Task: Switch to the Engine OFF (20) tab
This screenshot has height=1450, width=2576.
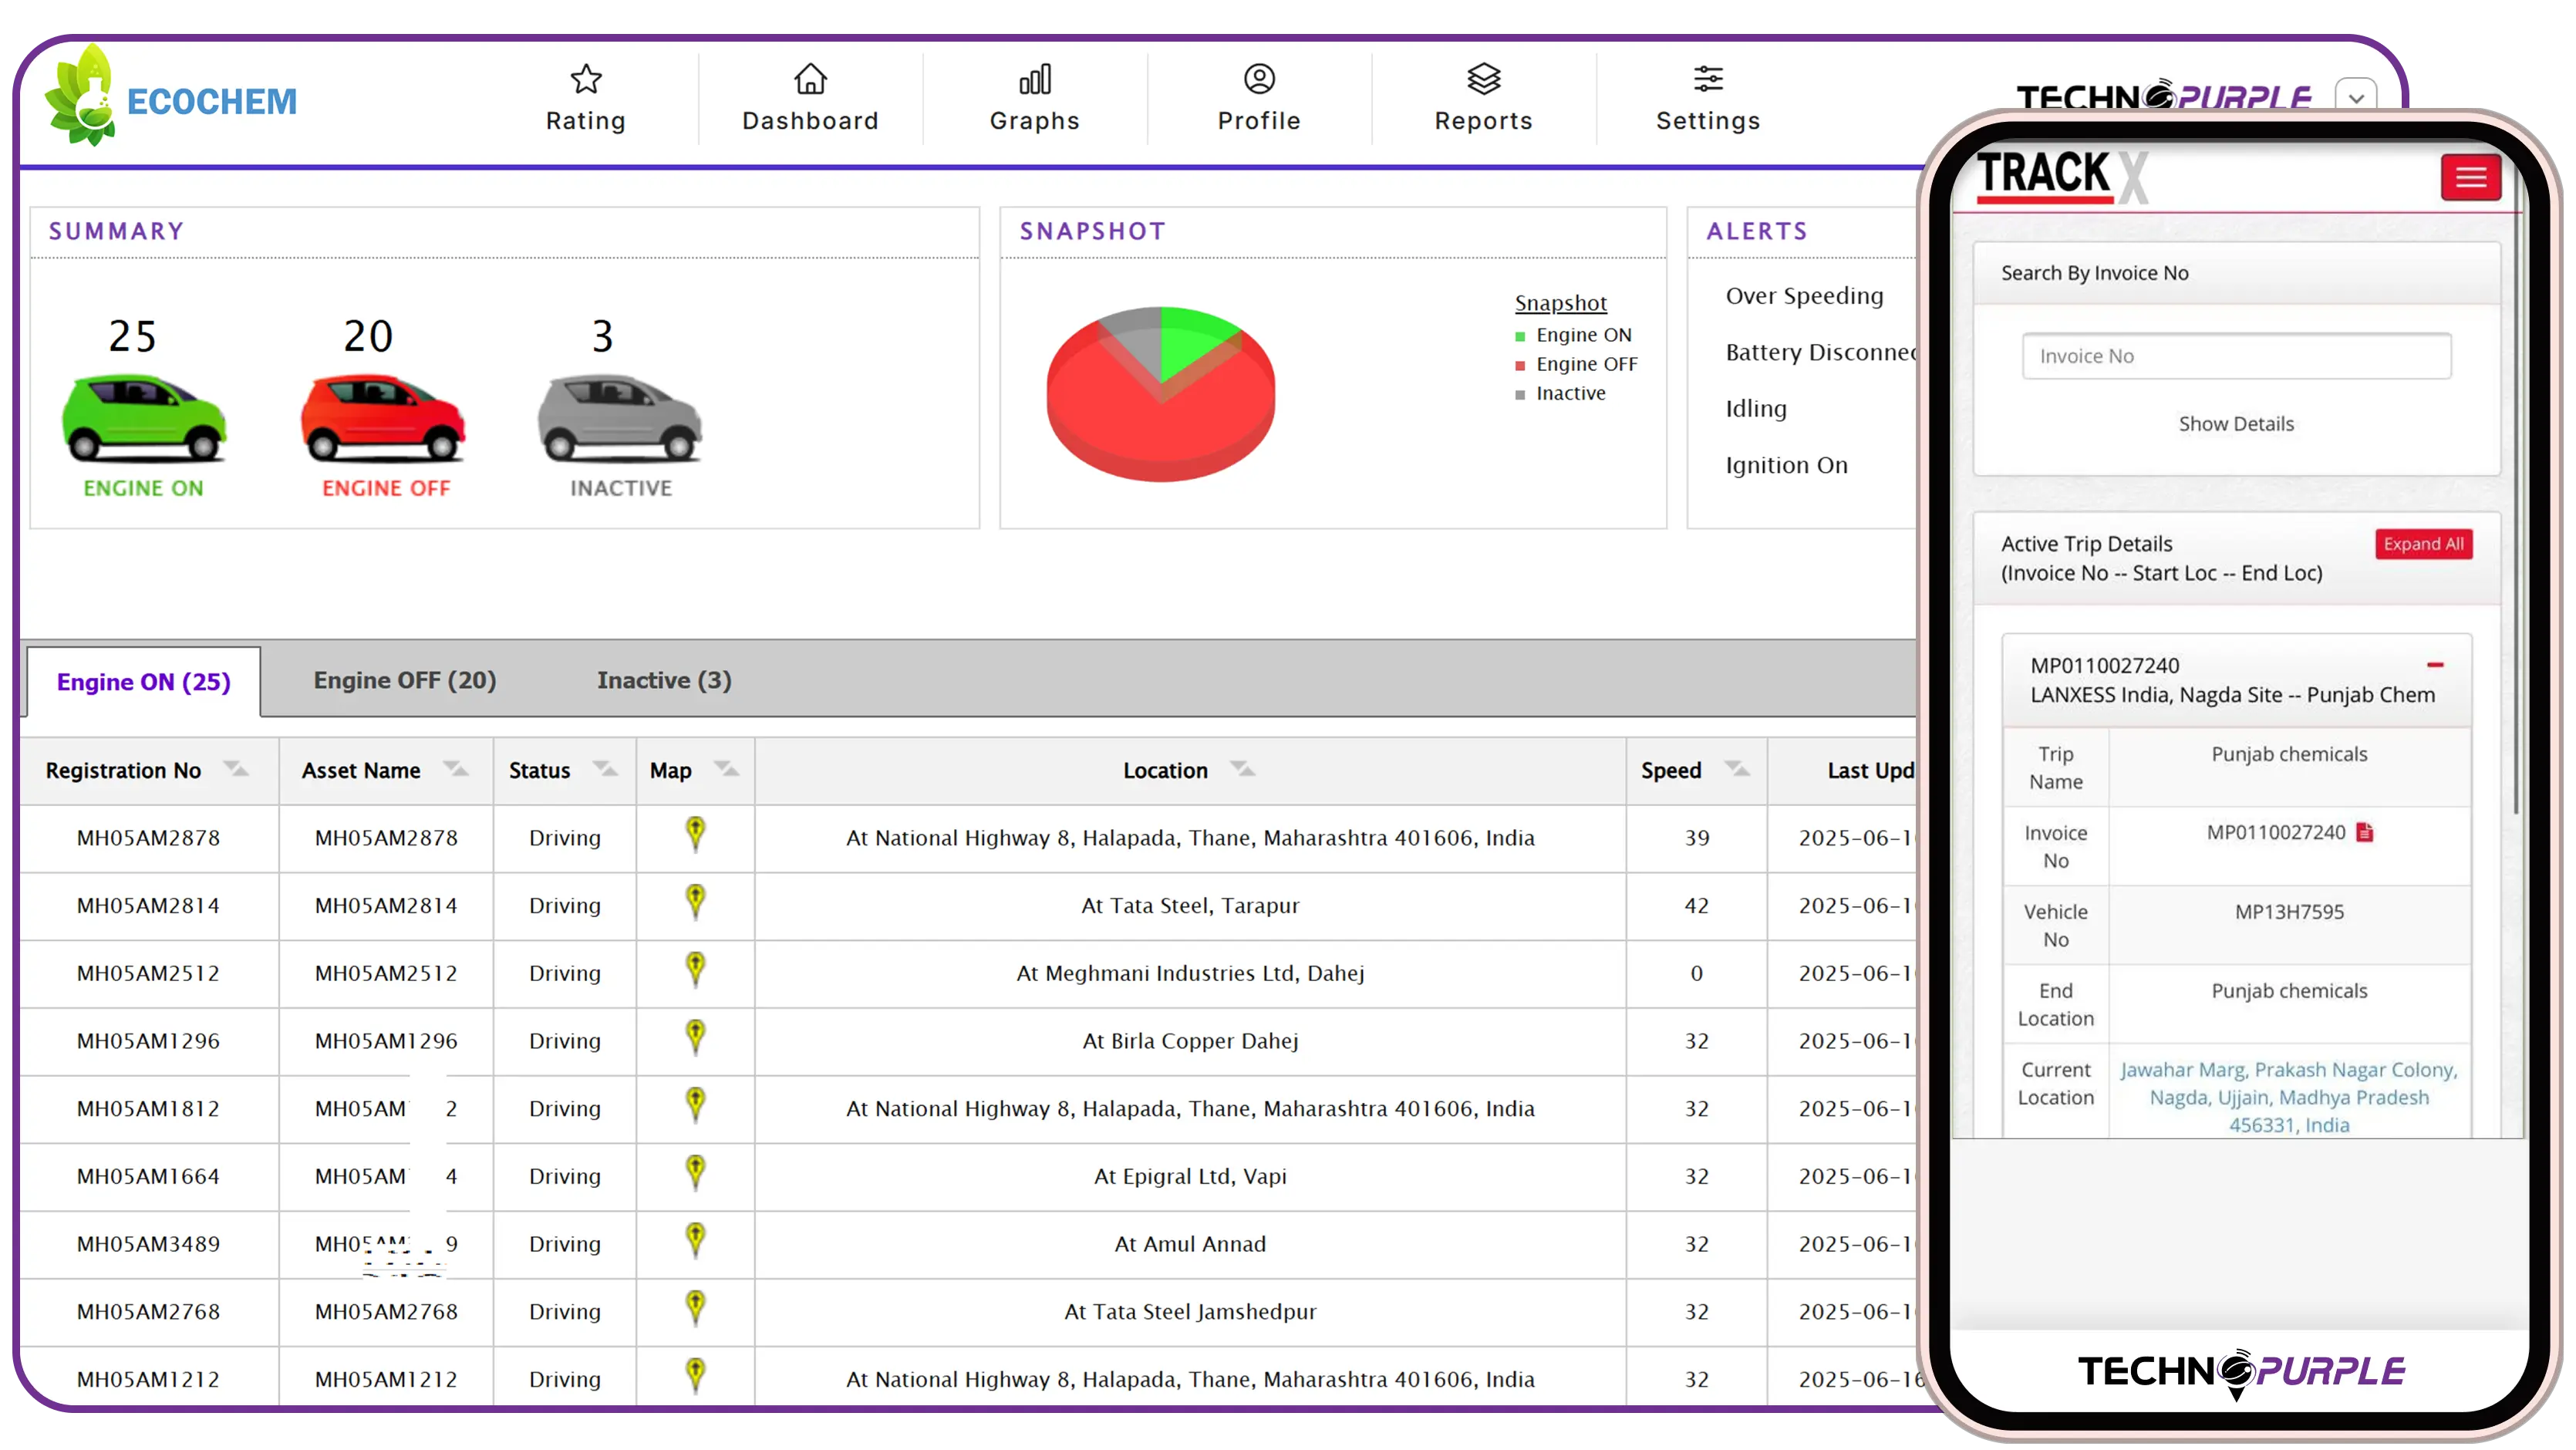Action: pos(404,680)
